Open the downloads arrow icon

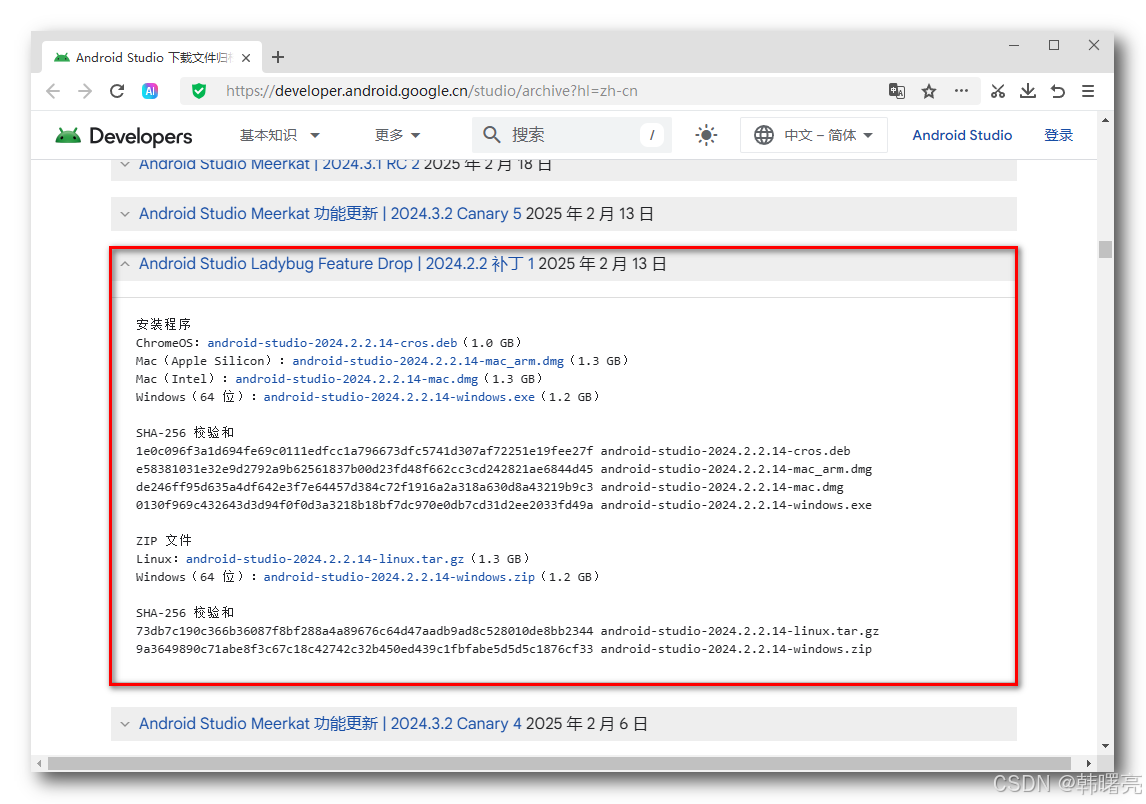coord(1028,91)
